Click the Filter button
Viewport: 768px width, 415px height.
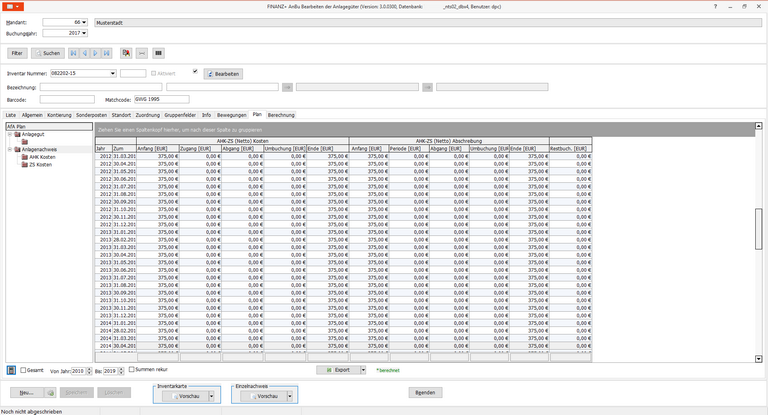tap(17, 53)
